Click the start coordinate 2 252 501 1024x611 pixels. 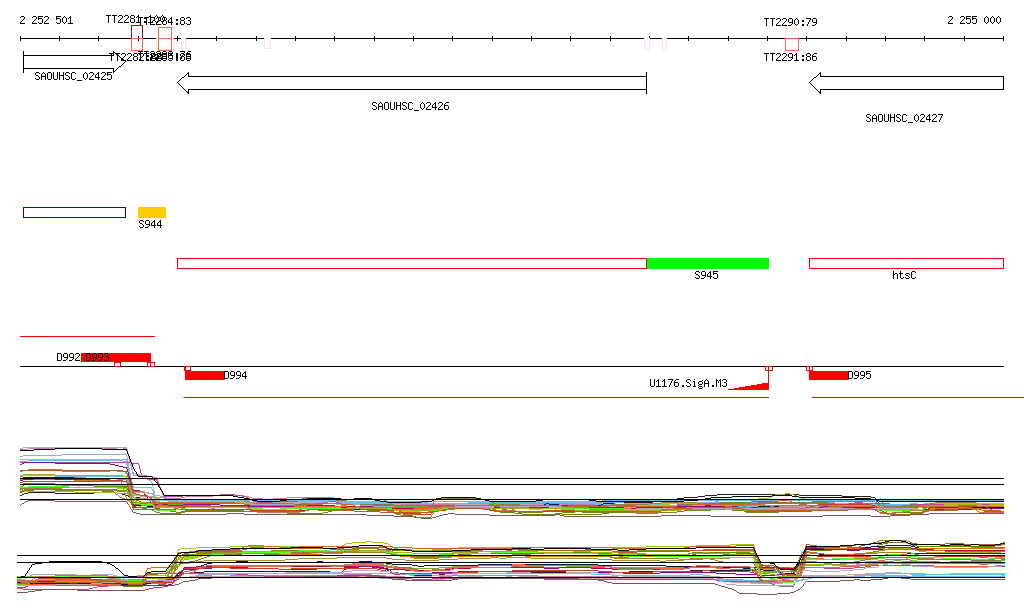tap(46, 20)
